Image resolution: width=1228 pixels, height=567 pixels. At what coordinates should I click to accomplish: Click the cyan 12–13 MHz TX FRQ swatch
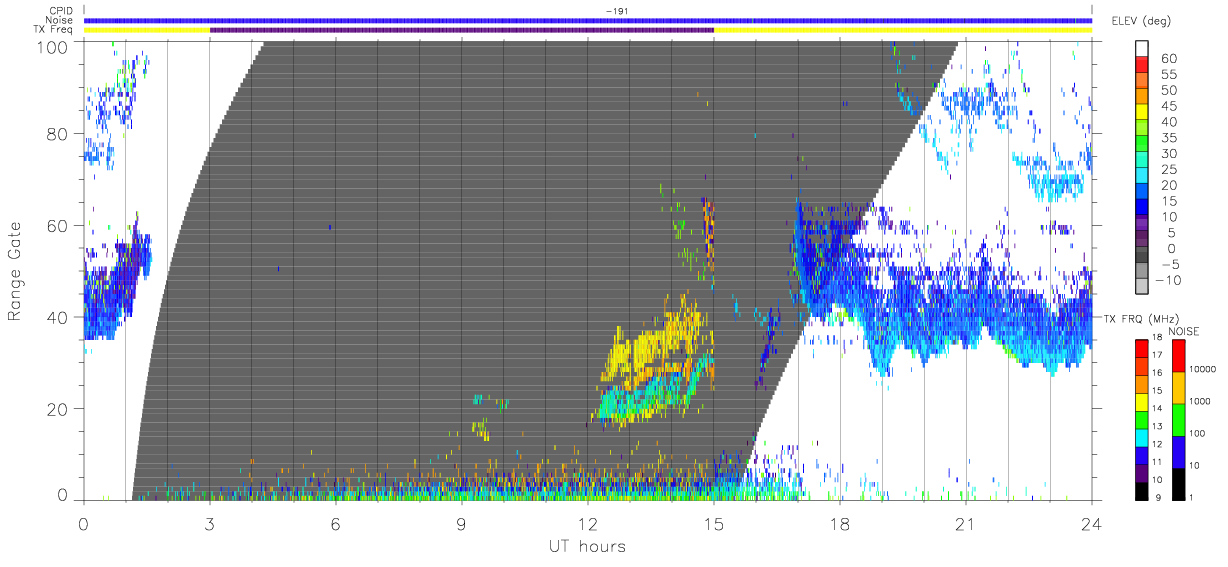point(1144,436)
